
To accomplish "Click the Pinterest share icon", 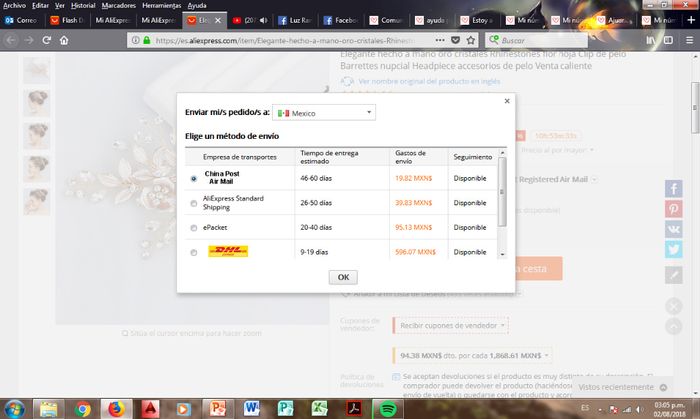I will [x=674, y=209].
